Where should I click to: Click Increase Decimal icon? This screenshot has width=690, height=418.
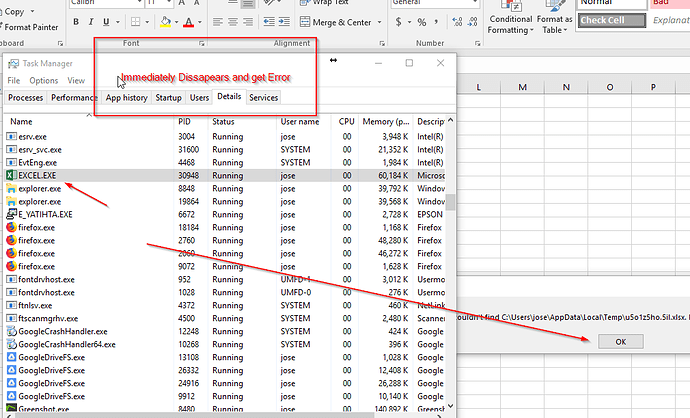click(x=457, y=22)
